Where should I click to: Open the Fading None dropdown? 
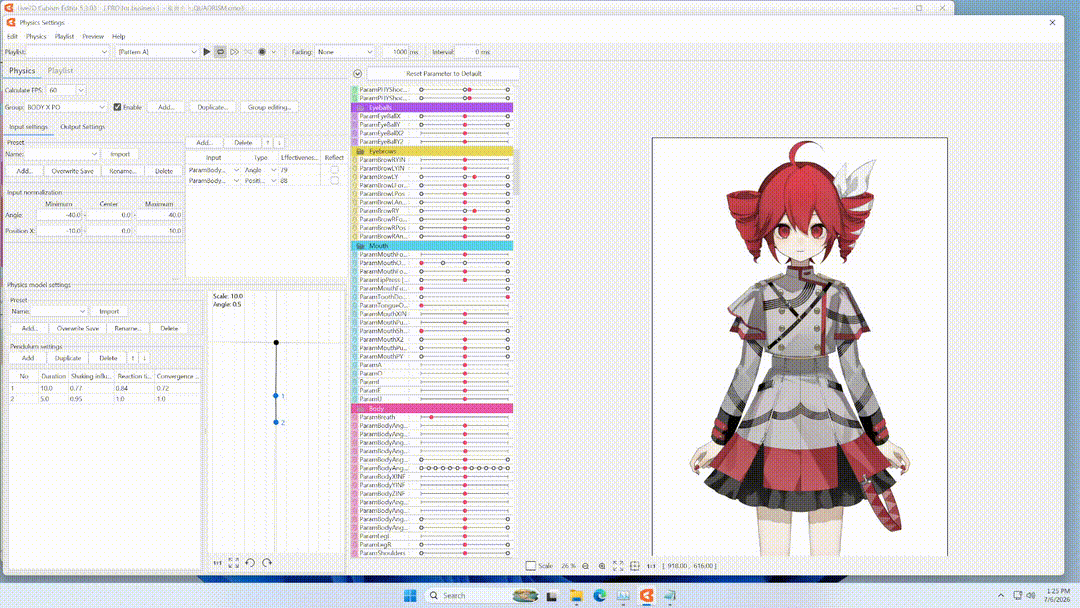point(344,52)
